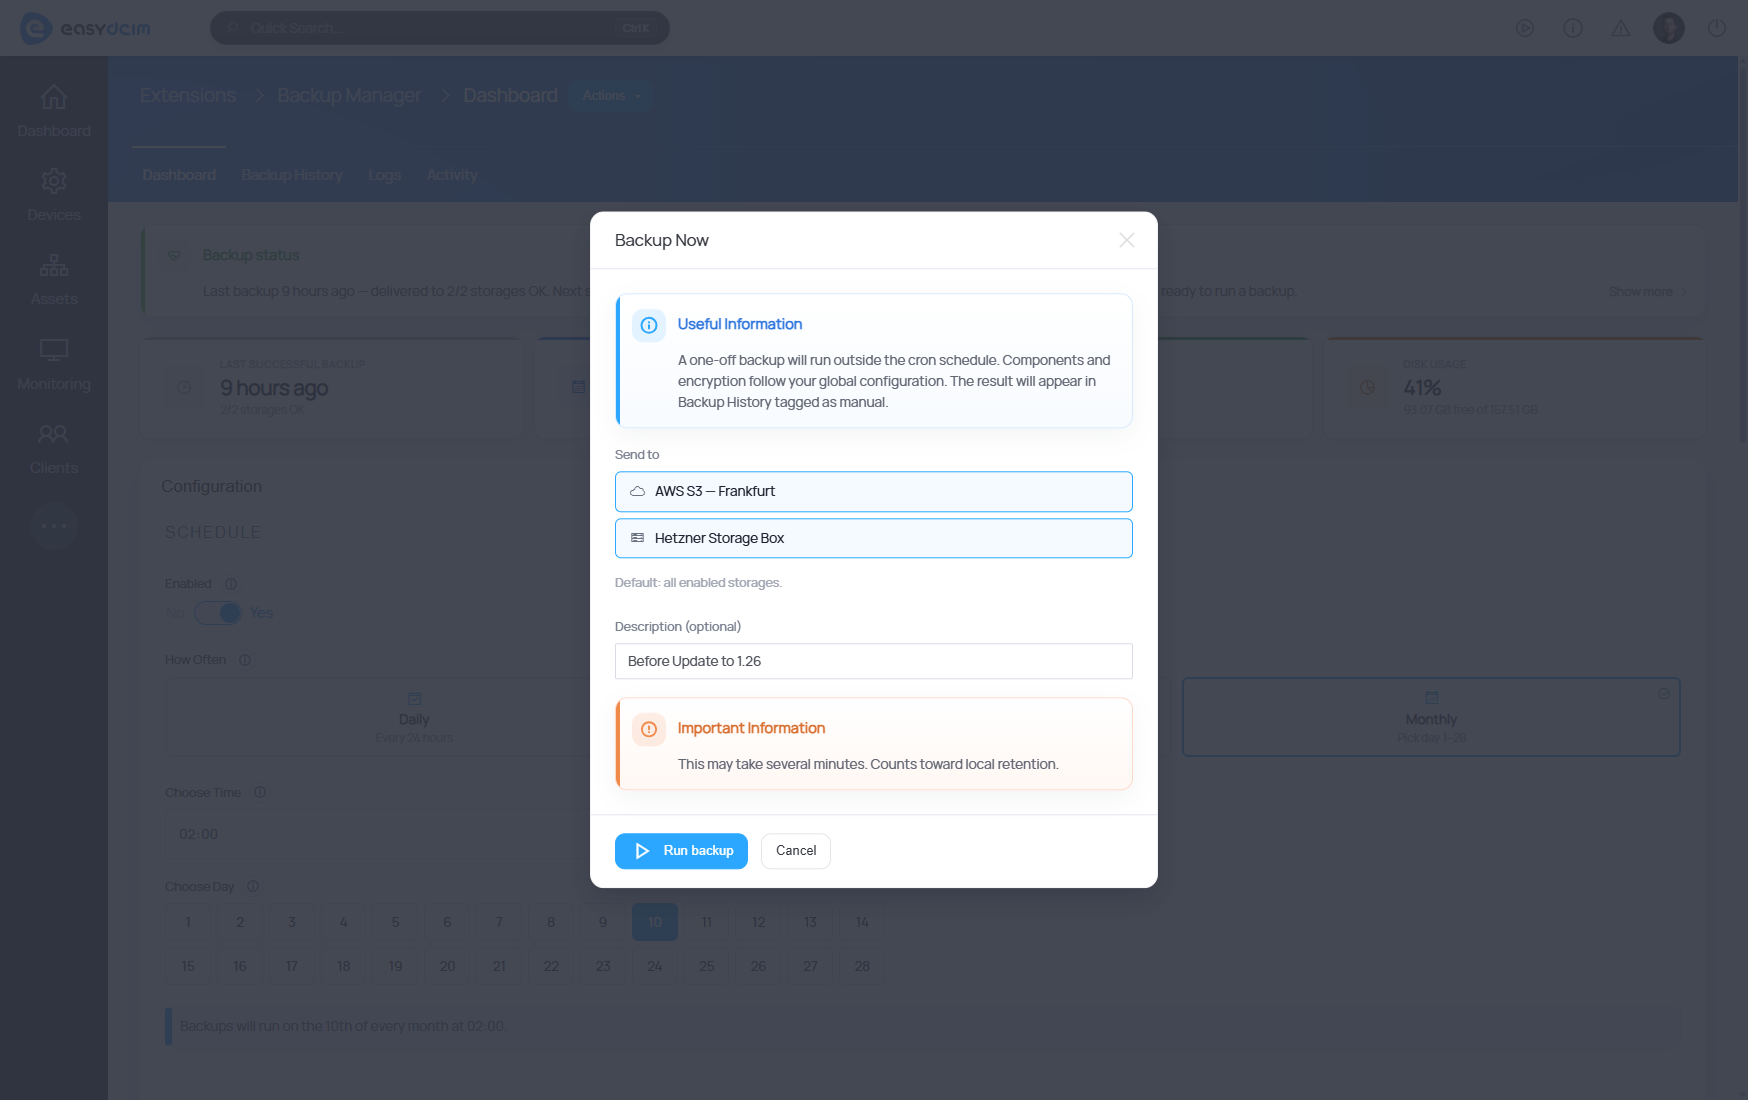The image size is (1748, 1100).
Task: Switch to the Backup History tab
Action: [x=292, y=175]
